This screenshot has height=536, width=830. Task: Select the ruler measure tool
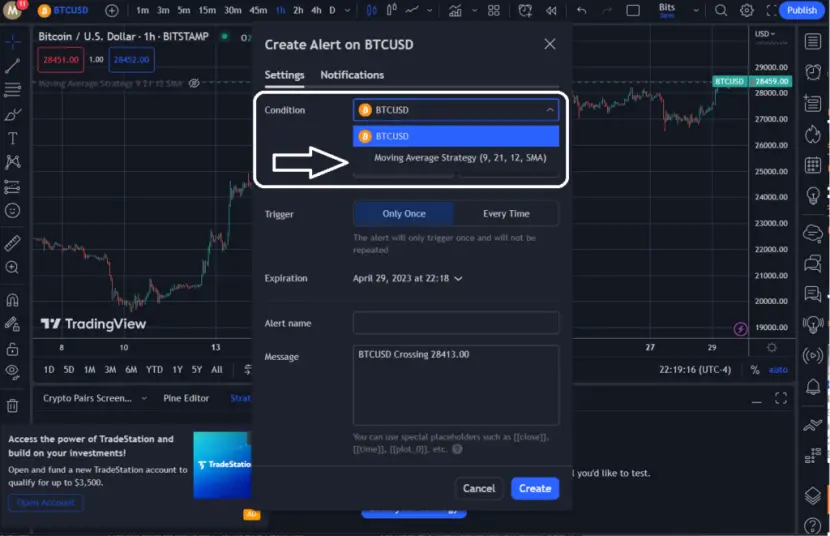pyautogui.click(x=12, y=243)
